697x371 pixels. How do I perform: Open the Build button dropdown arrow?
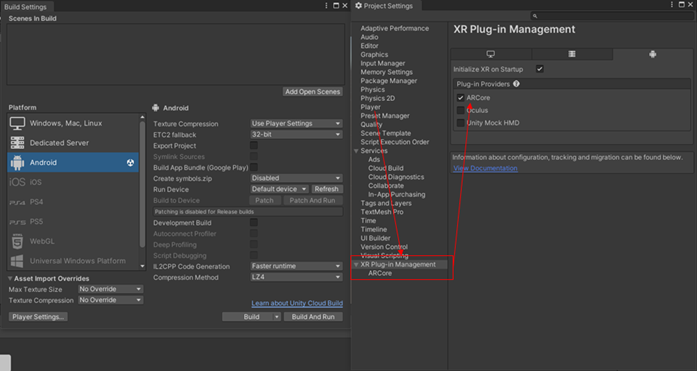[276, 317]
